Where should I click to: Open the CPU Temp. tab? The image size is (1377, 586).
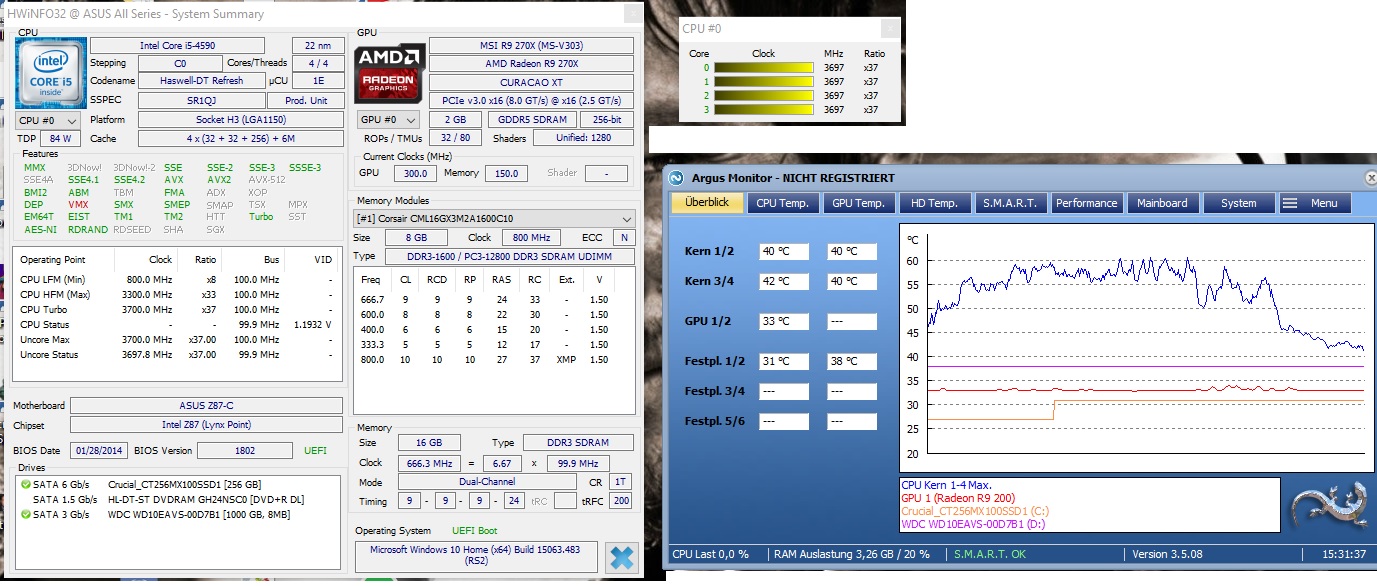coord(782,203)
